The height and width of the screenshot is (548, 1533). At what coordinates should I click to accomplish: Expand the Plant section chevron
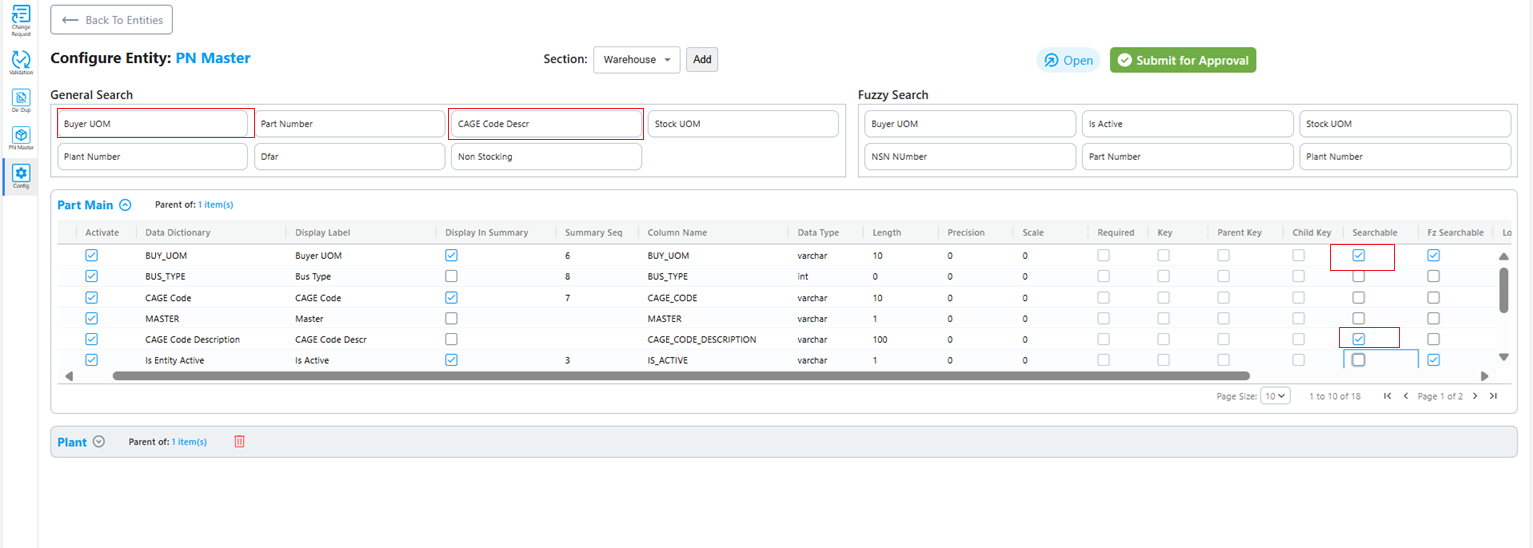pos(98,442)
